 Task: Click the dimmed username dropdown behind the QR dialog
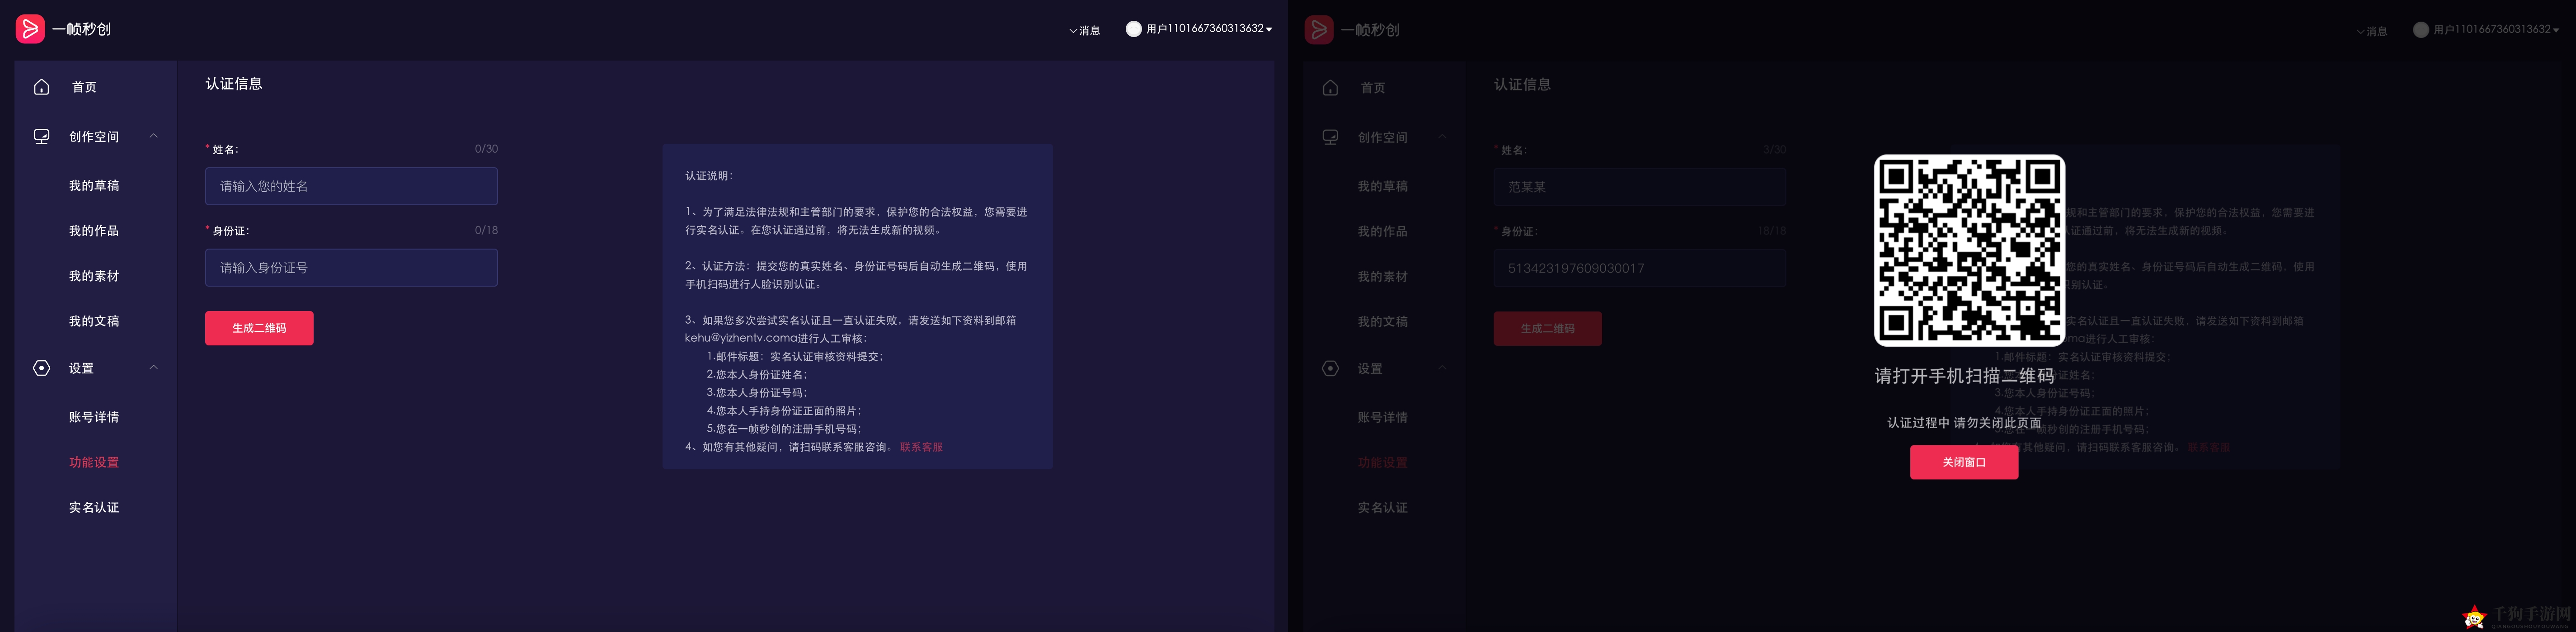pyautogui.click(x=2497, y=30)
